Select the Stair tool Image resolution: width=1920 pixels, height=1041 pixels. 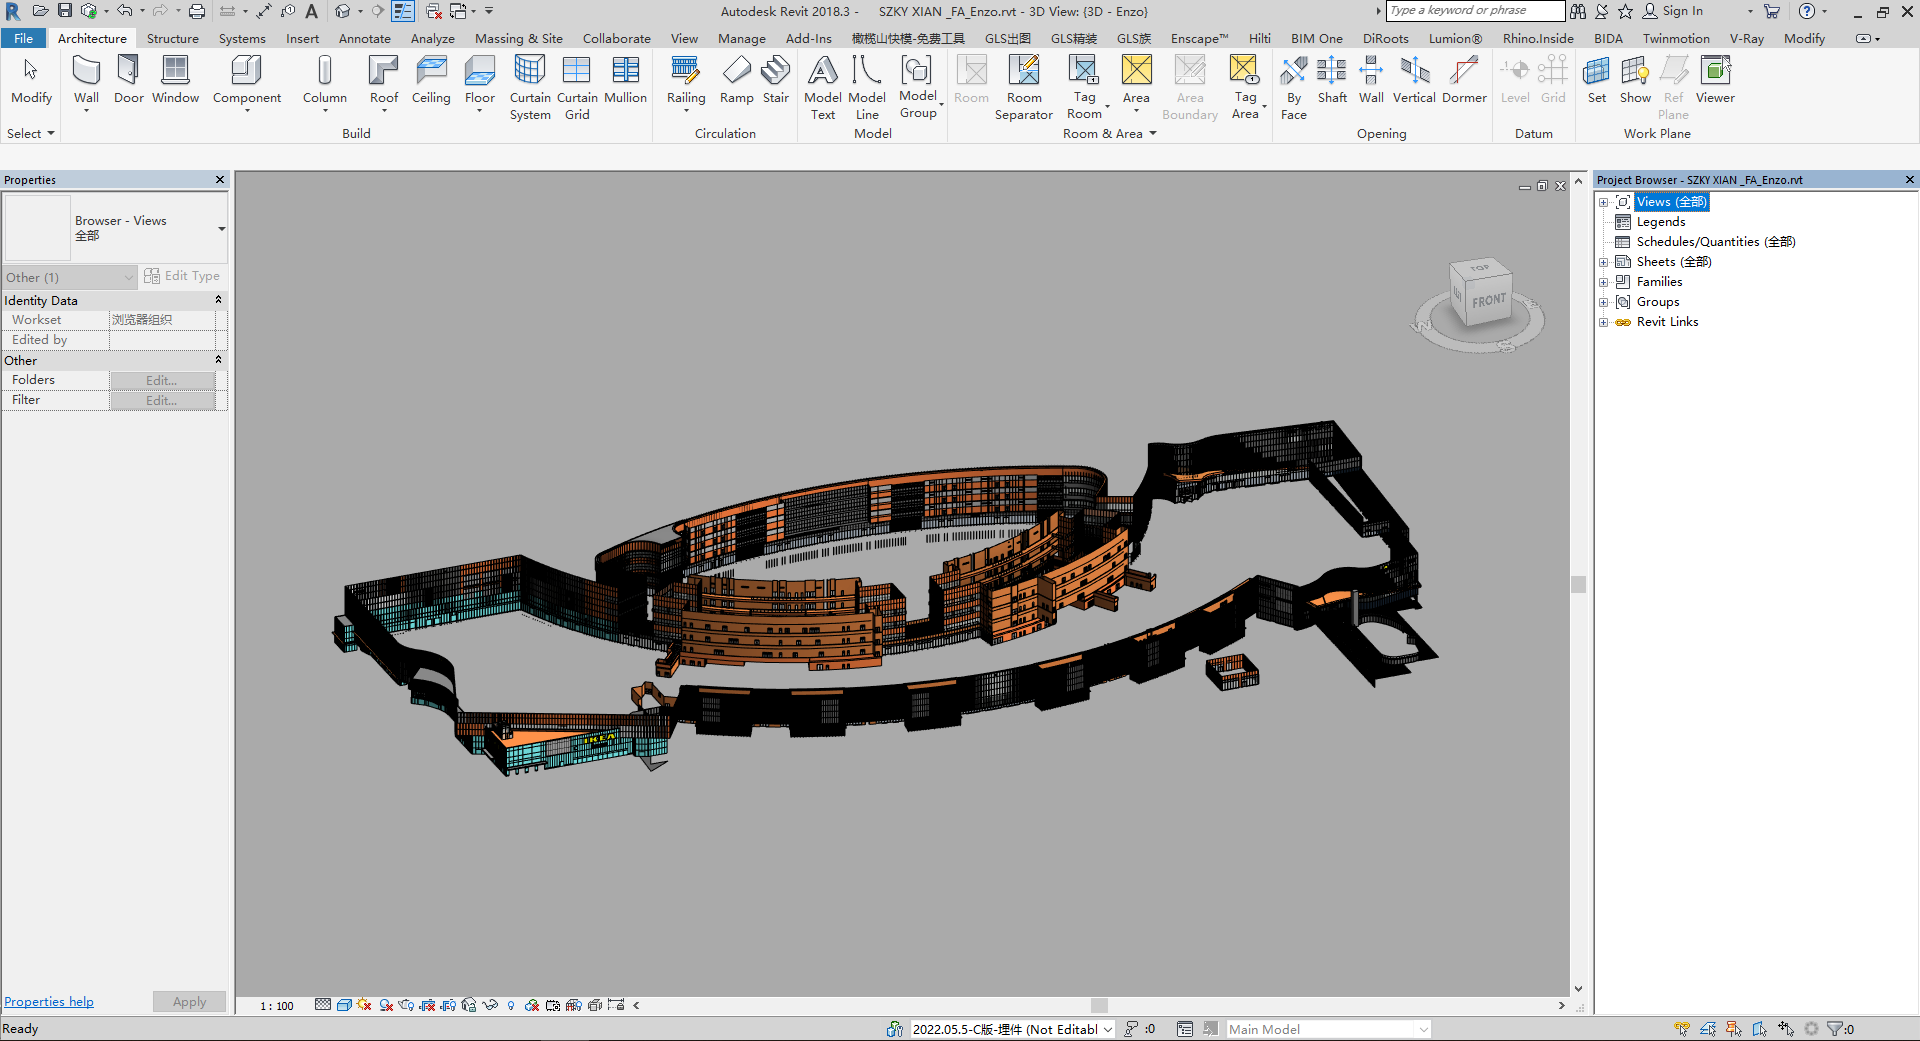tap(775, 80)
